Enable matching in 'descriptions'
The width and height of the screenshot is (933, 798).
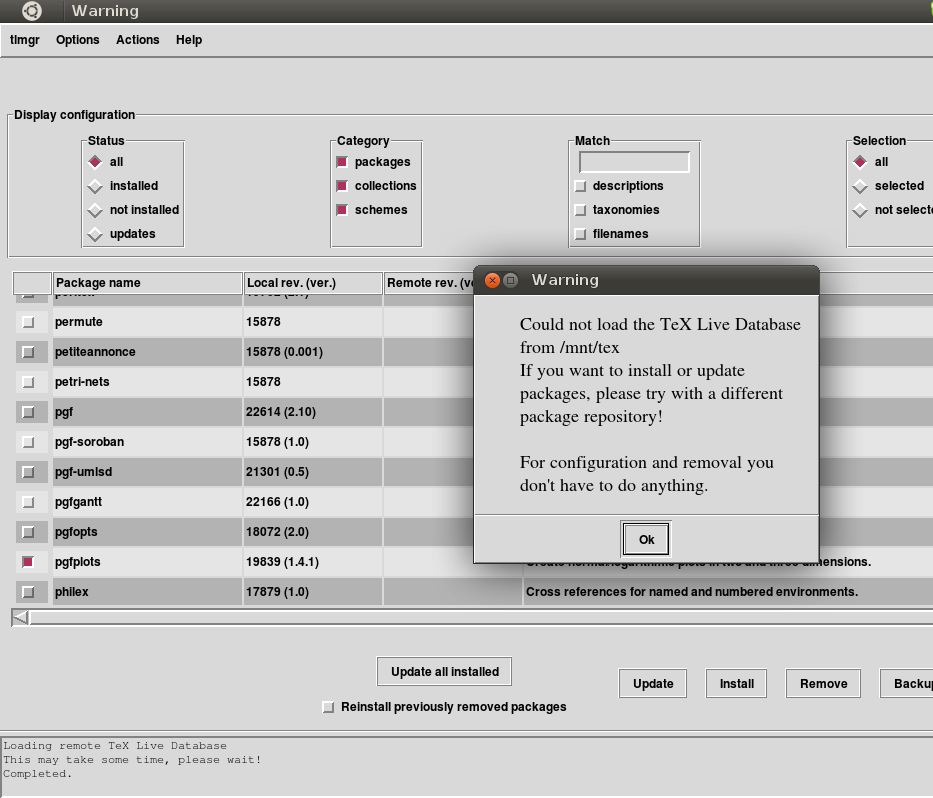(580, 186)
